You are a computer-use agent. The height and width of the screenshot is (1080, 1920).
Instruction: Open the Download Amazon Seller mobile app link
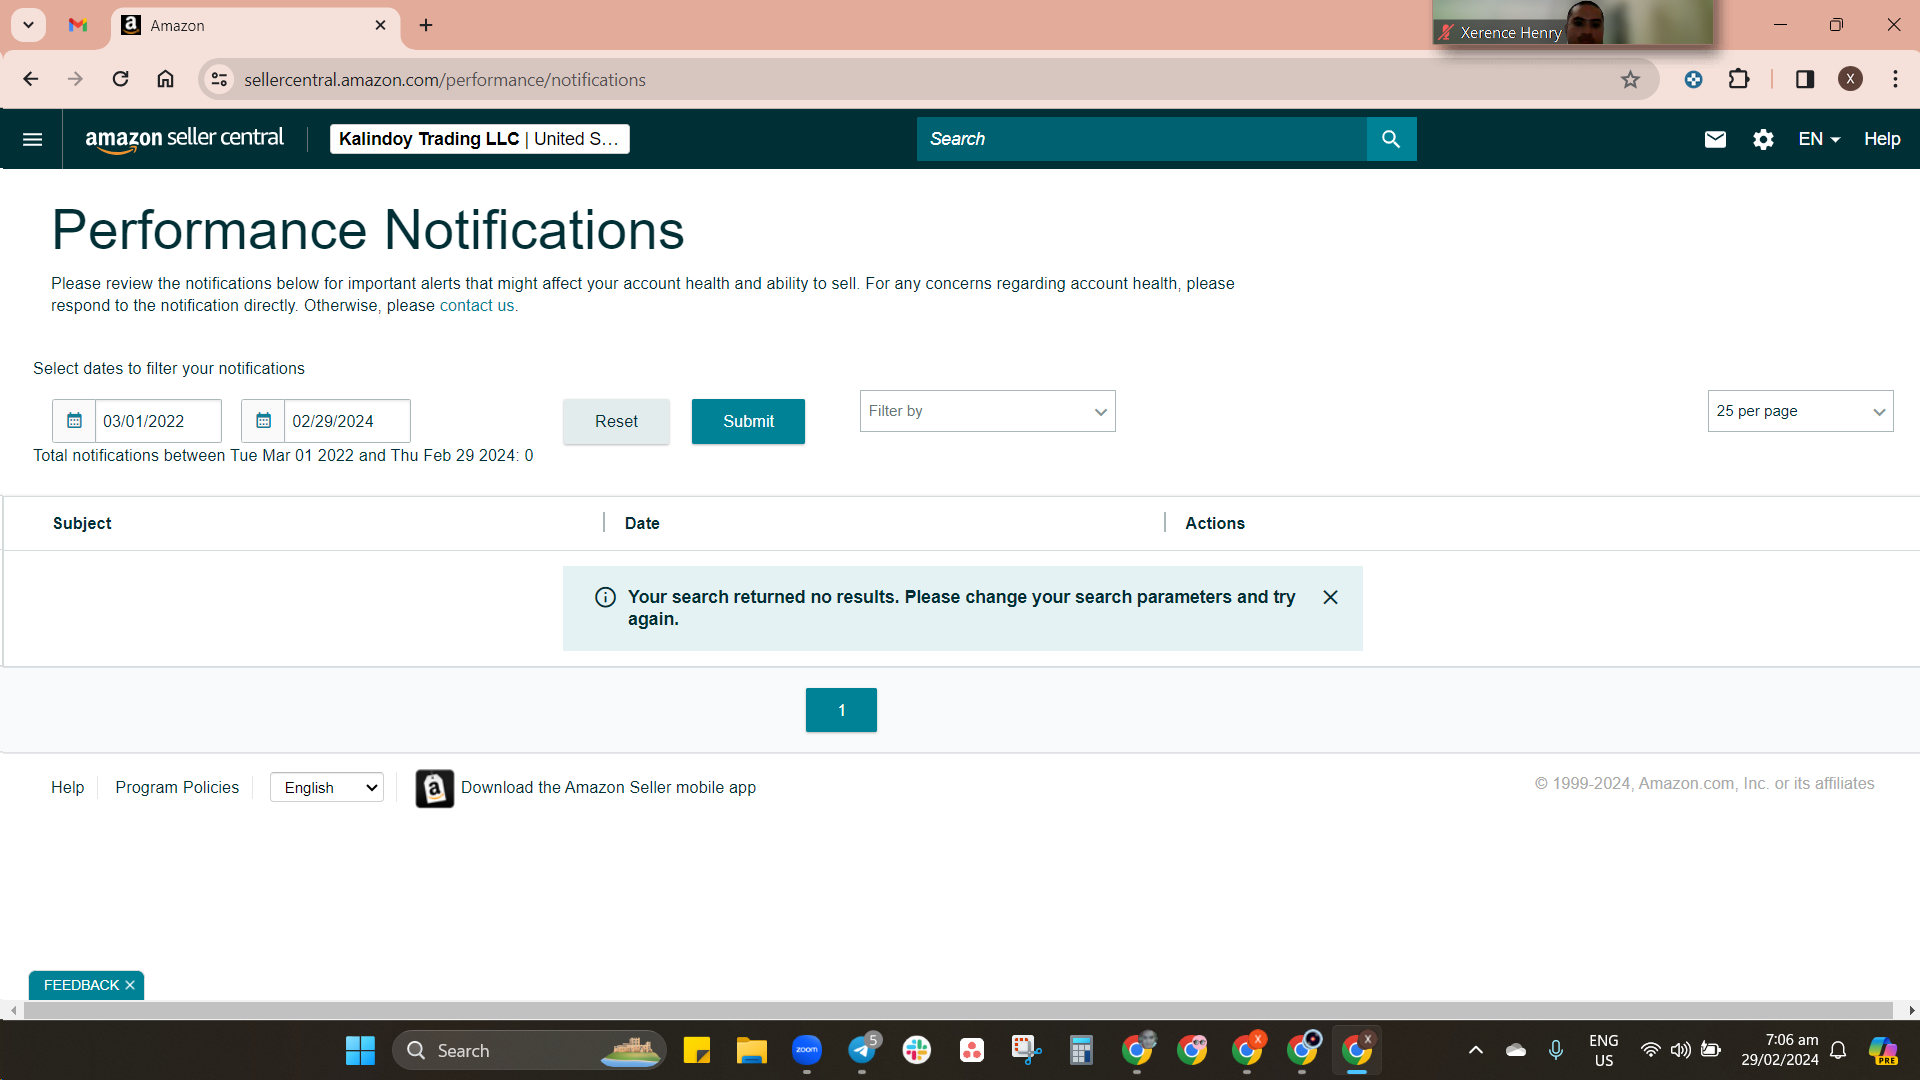[x=608, y=788]
